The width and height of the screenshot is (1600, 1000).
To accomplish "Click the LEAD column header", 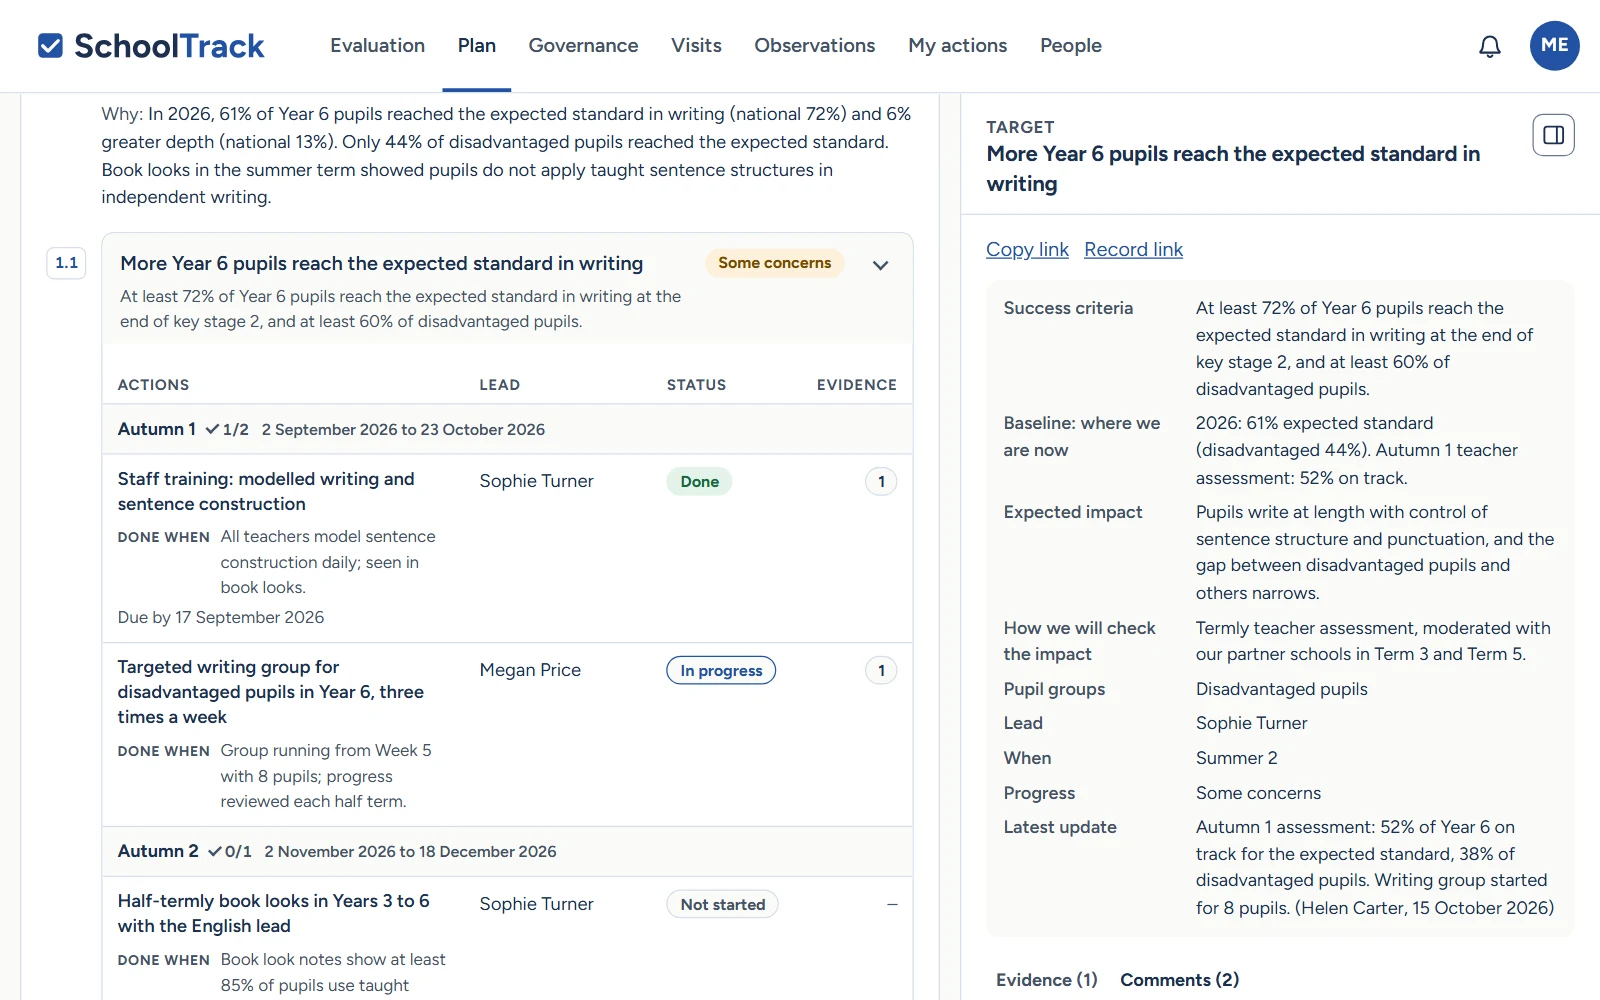I will click(x=500, y=385).
